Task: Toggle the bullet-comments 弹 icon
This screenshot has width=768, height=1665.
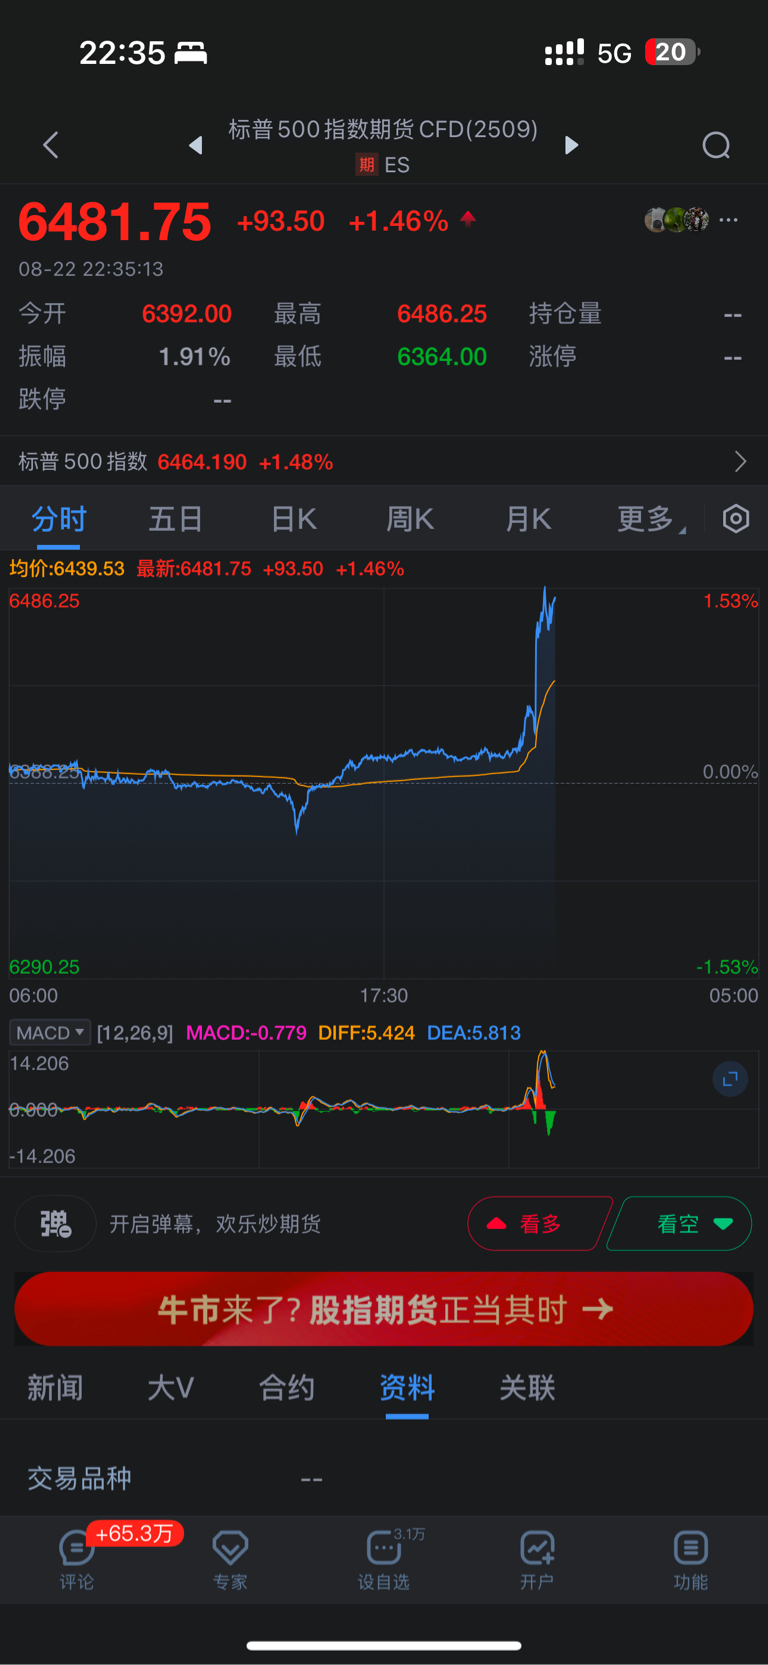Action: [x=56, y=1223]
